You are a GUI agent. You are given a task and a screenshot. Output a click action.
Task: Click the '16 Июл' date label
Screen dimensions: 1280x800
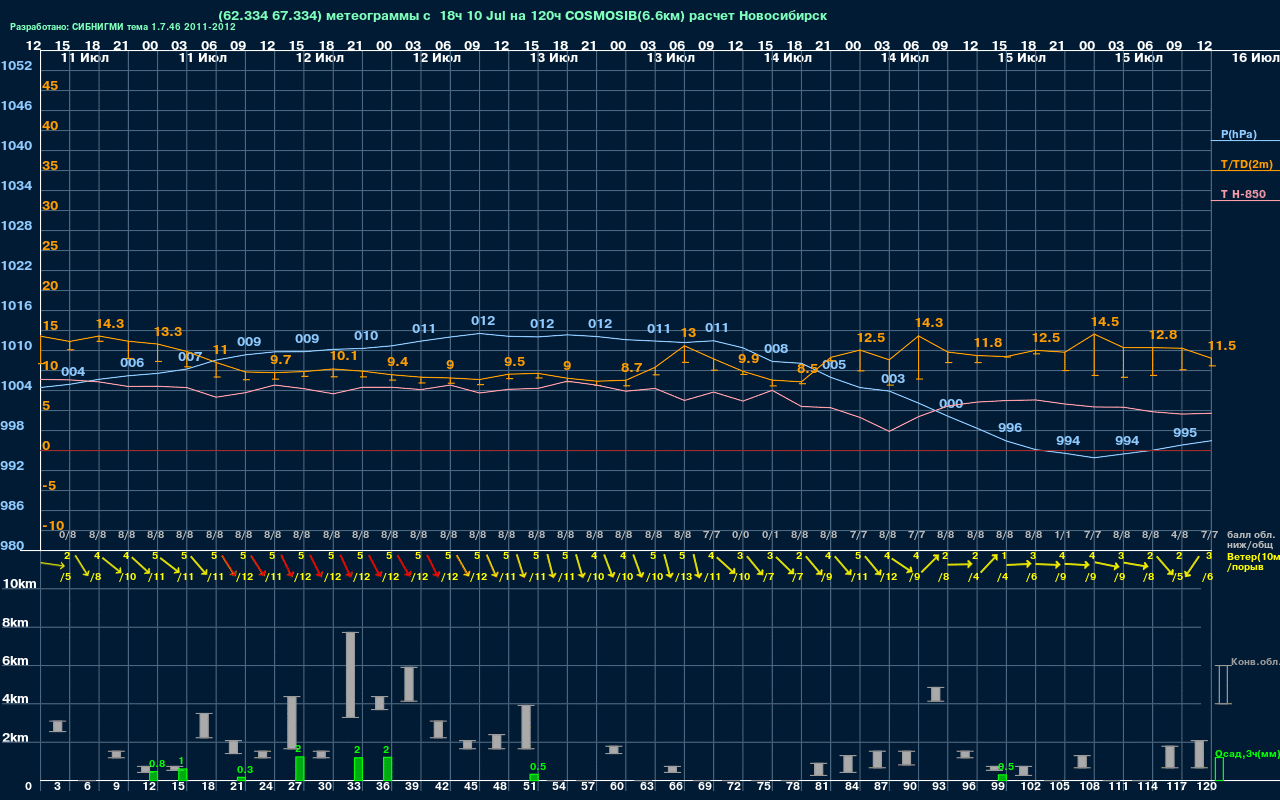pyautogui.click(x=1254, y=58)
